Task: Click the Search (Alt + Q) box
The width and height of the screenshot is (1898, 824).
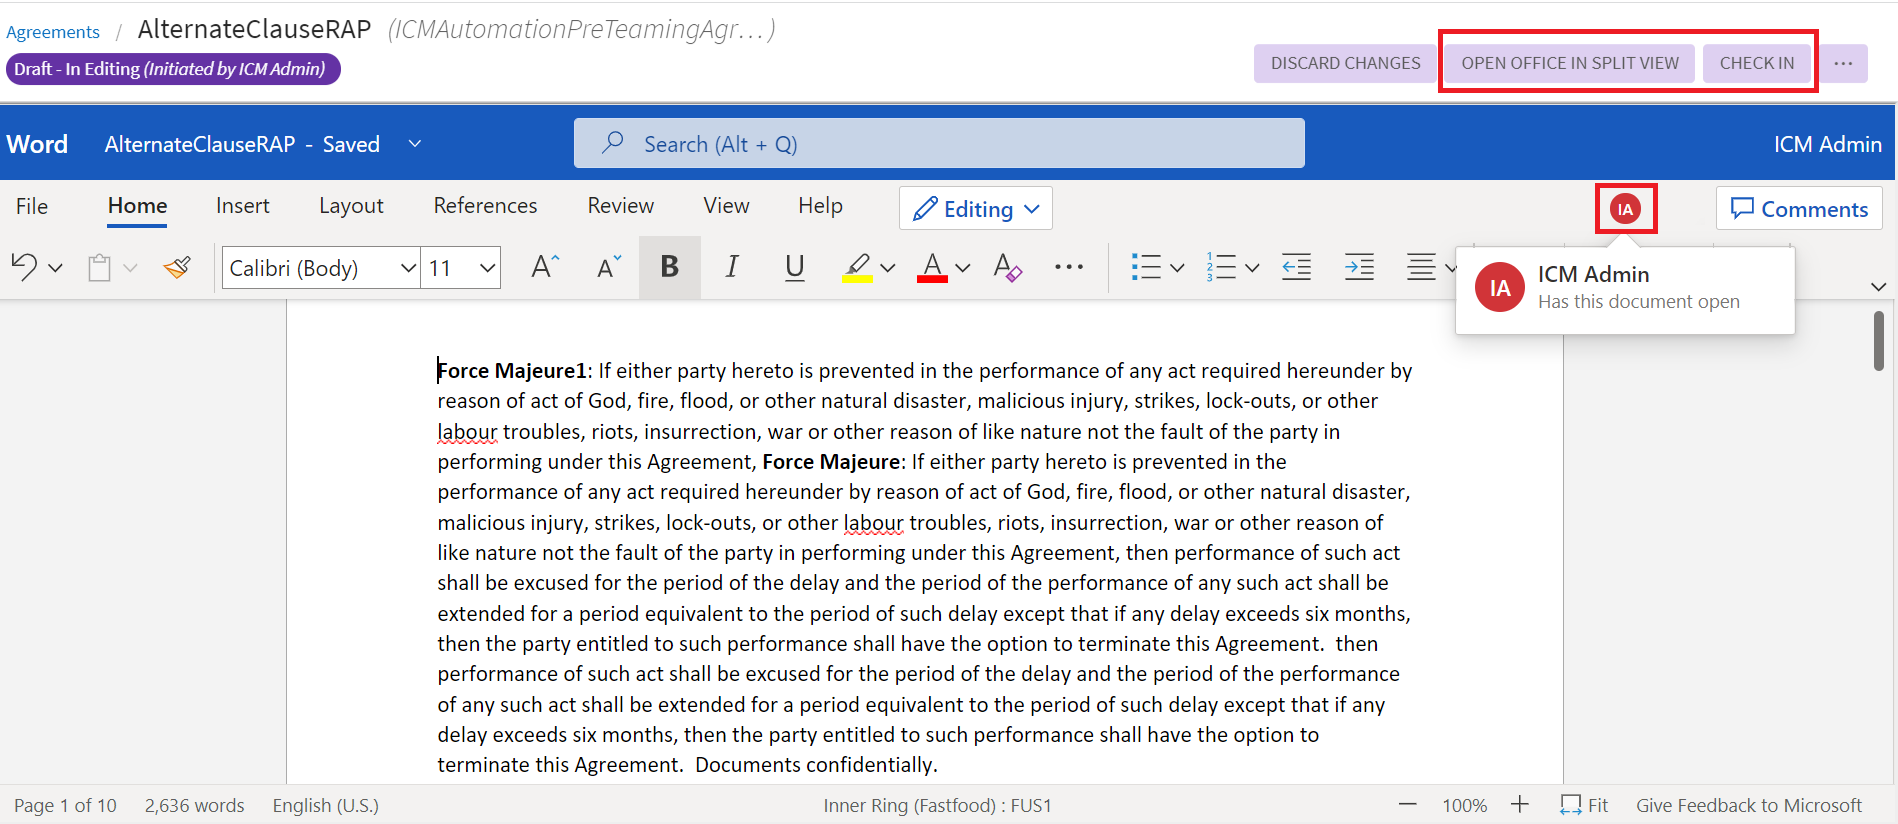Action: pos(939,144)
